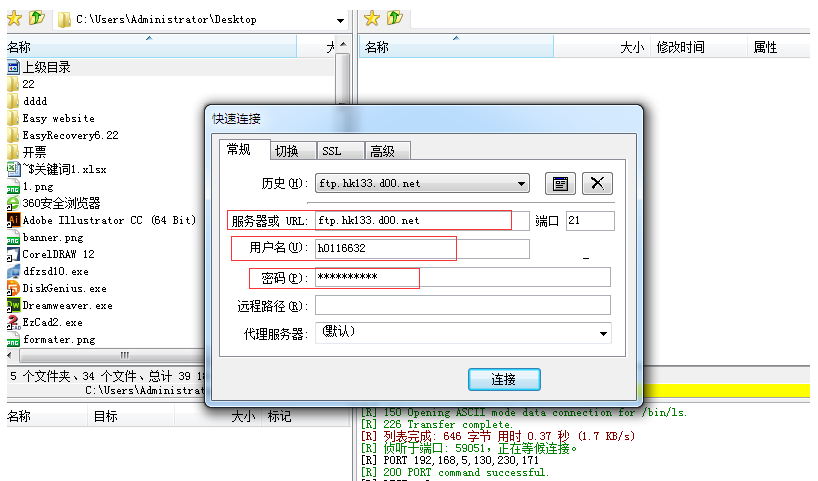Viewport: 818px width, 481px height.
Task: Click the local status text 5 个文件夹、34 个文件
Action: 73,376
